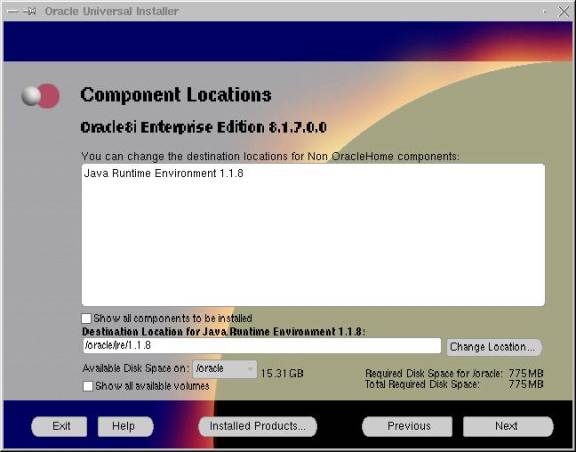
Task: Go back with the Previous button
Action: pyautogui.click(x=407, y=426)
